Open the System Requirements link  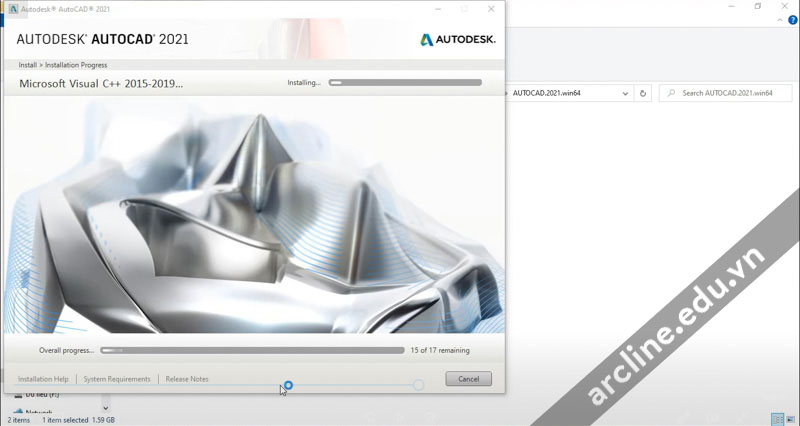117,379
